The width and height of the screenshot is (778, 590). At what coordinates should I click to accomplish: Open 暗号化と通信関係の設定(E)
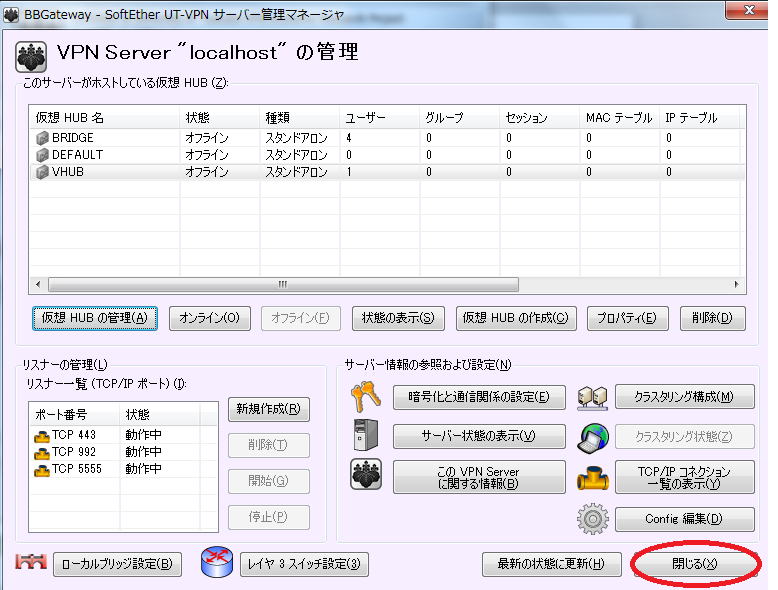click(x=479, y=397)
